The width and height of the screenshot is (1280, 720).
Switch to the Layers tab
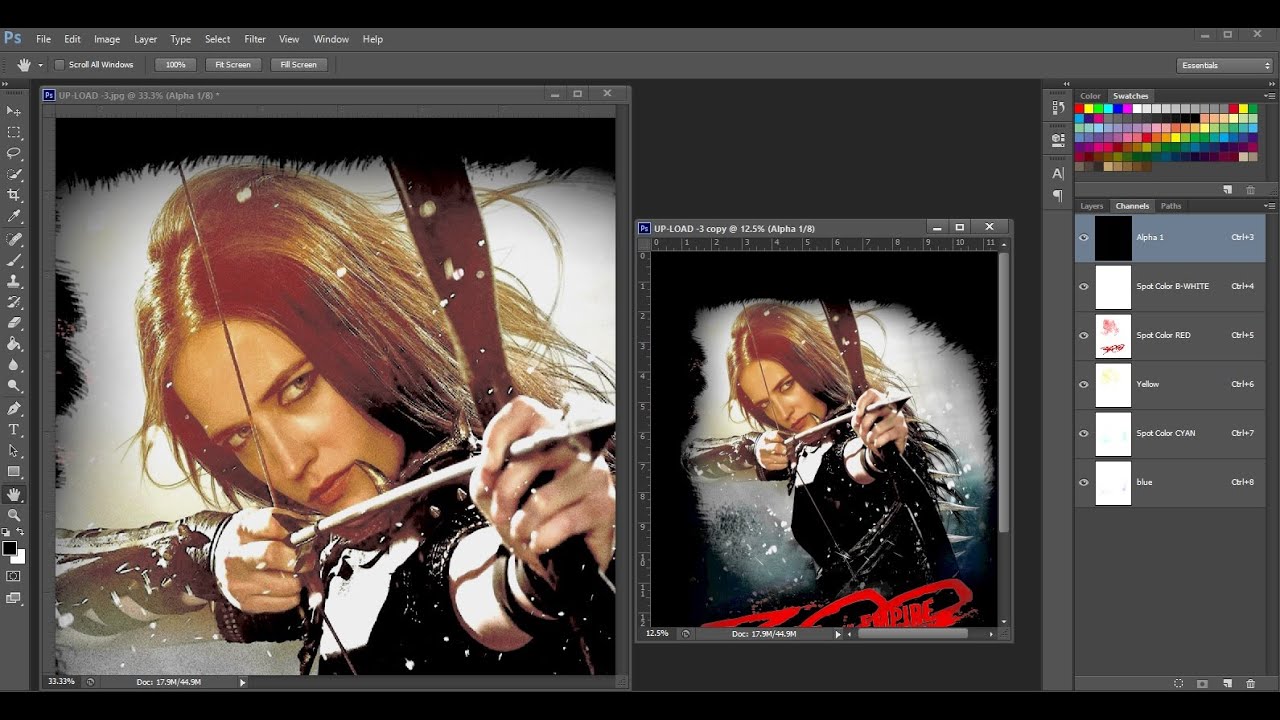coord(1092,206)
